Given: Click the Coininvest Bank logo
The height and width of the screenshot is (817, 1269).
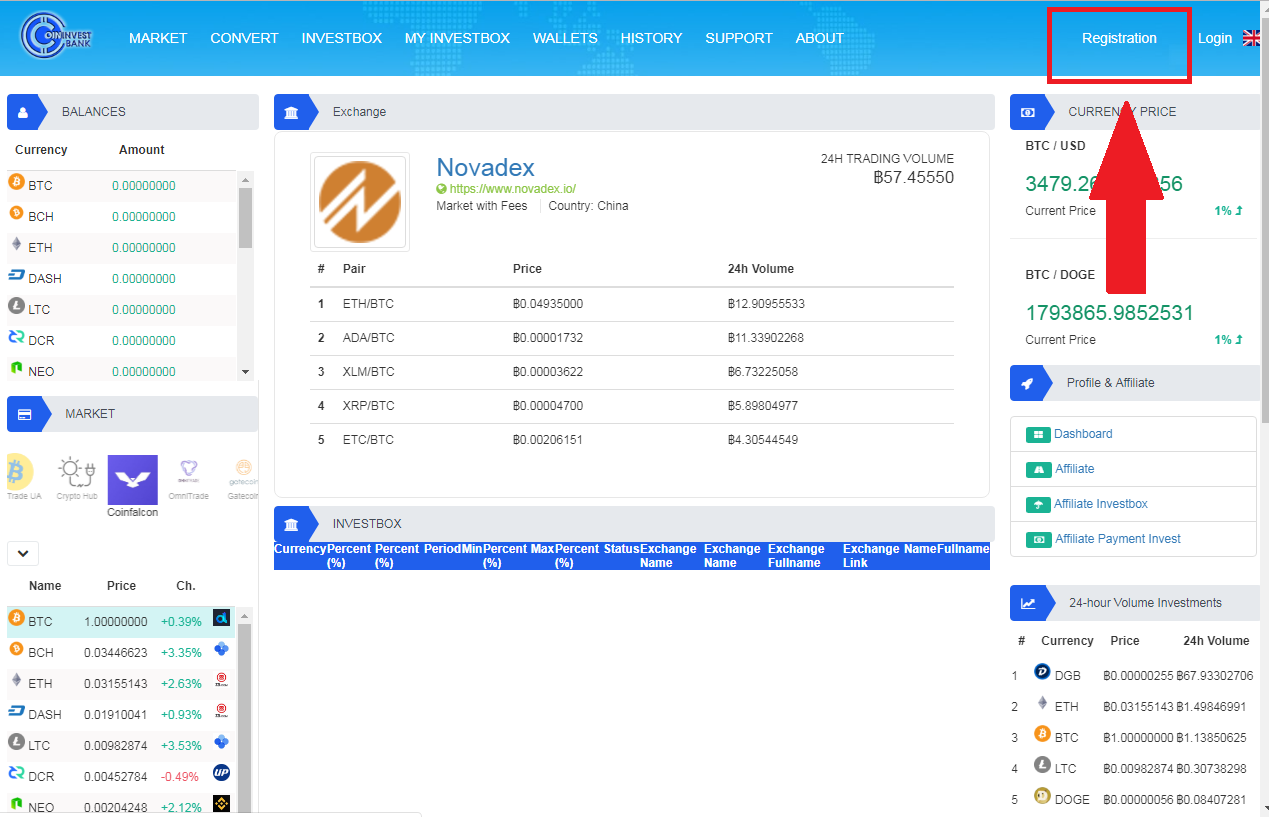Looking at the screenshot, I should (x=56, y=36).
